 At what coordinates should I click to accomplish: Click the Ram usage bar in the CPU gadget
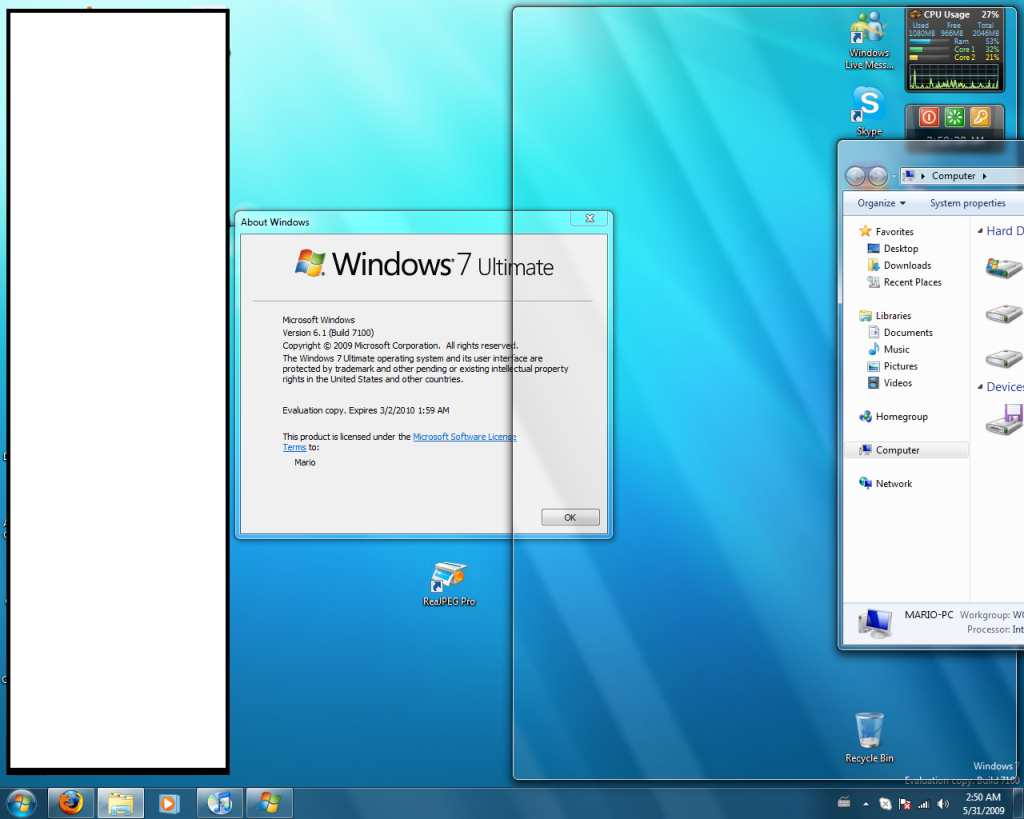tap(929, 41)
